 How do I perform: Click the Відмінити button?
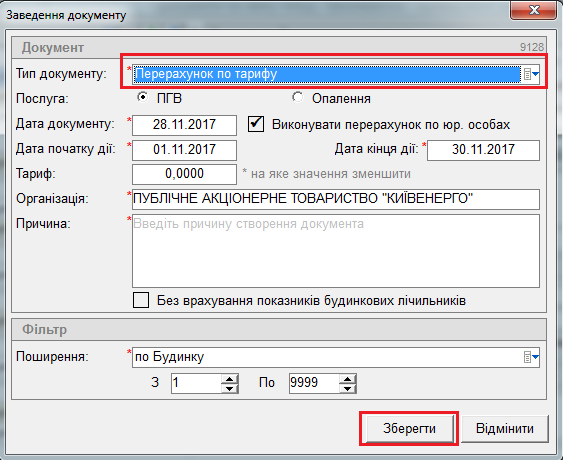click(x=504, y=428)
